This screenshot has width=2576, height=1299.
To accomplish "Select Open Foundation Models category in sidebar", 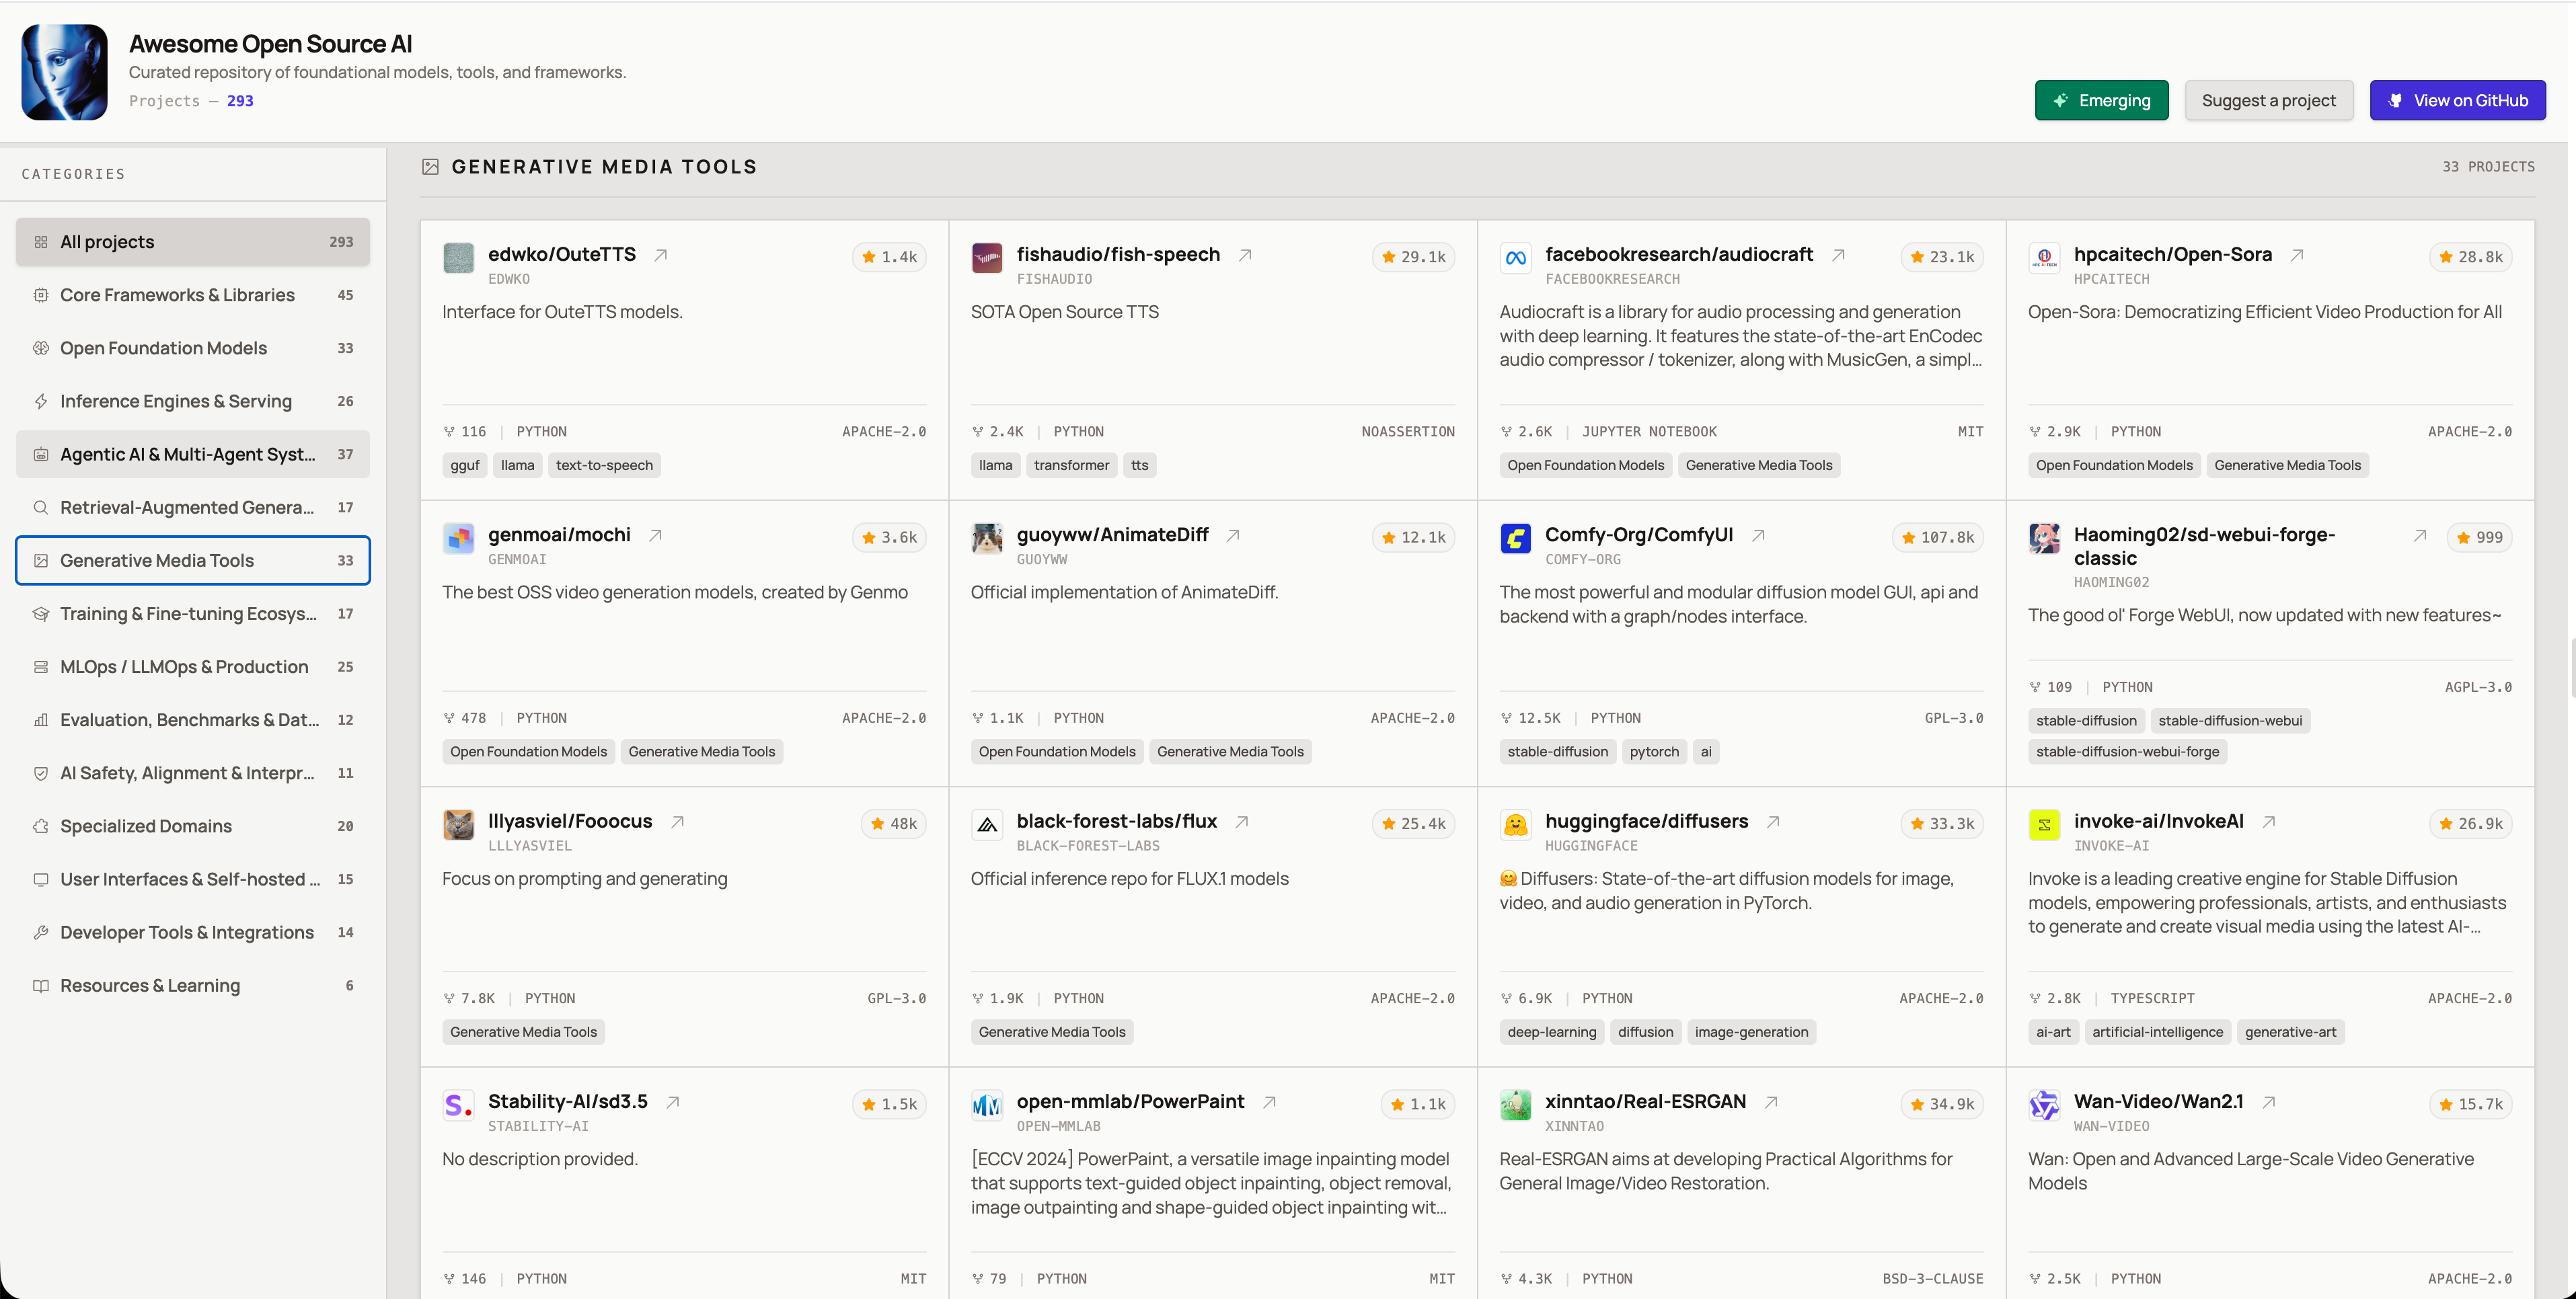I will pyautogui.click(x=193, y=348).
